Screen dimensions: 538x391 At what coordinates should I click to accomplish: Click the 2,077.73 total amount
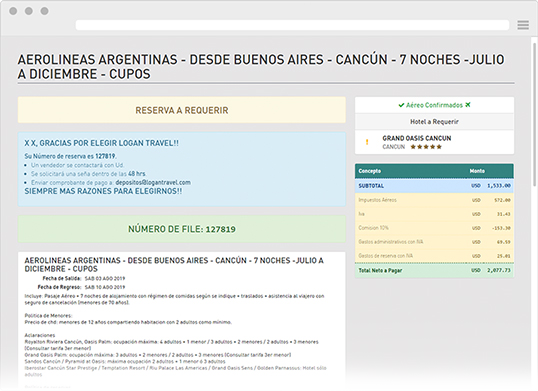(499, 270)
